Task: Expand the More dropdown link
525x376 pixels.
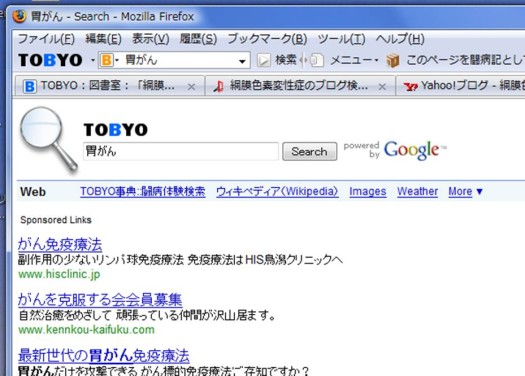Action: point(465,191)
